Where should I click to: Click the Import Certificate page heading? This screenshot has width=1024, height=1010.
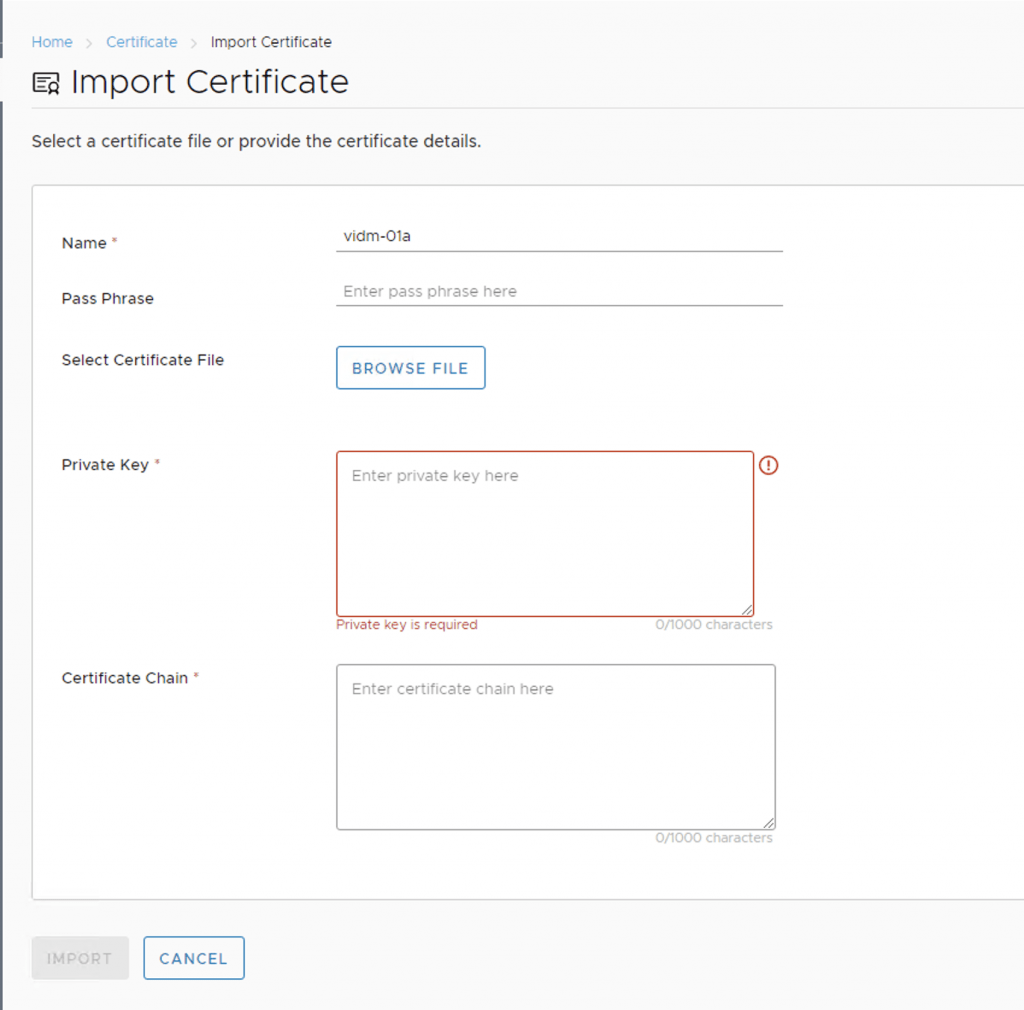209,82
